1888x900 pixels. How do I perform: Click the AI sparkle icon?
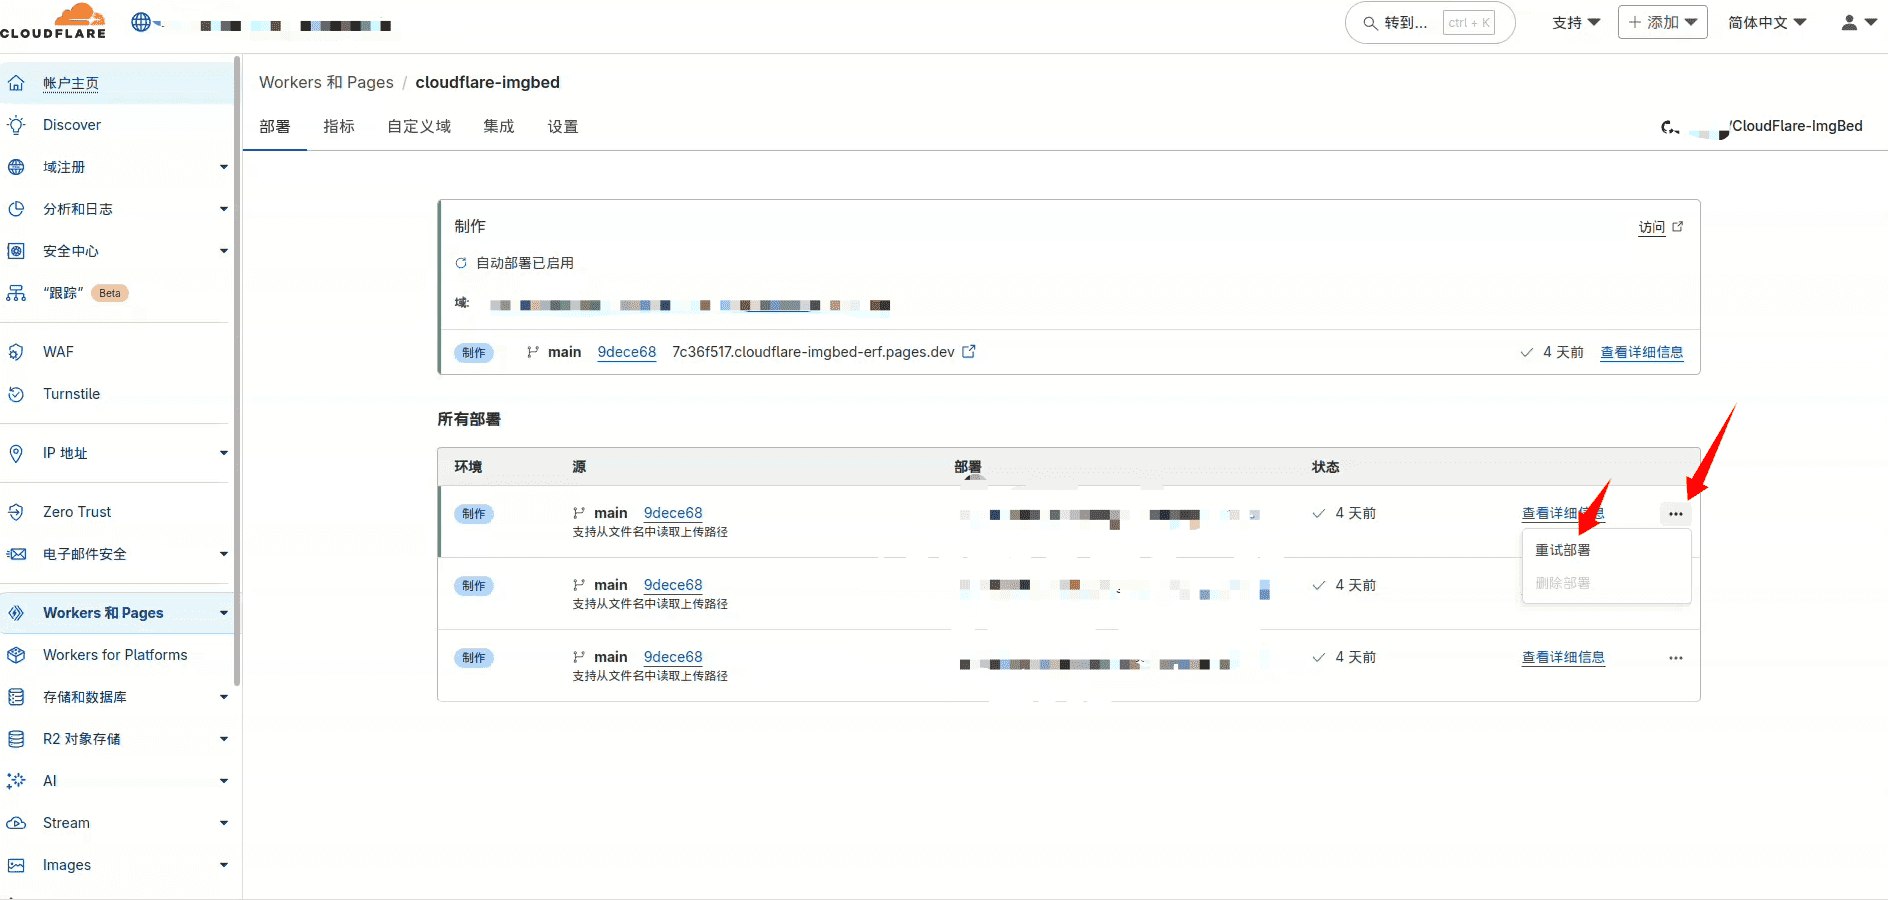tap(16, 781)
